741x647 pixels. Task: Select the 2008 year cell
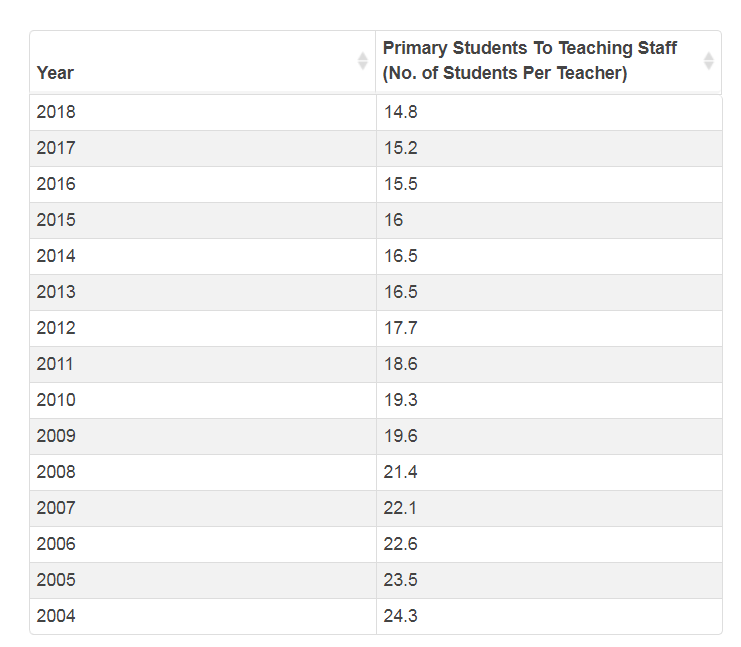pyautogui.click(x=56, y=472)
